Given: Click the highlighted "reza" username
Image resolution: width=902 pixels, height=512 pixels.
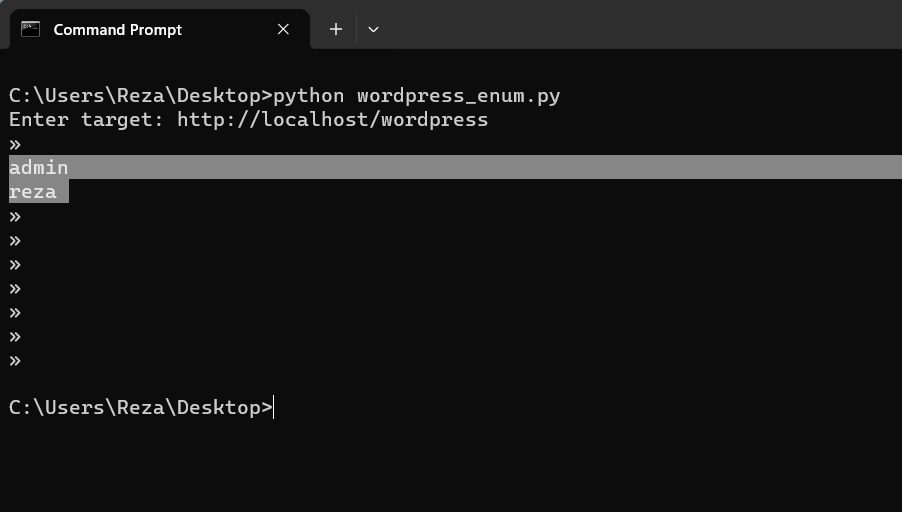Looking at the screenshot, I should [33, 191].
